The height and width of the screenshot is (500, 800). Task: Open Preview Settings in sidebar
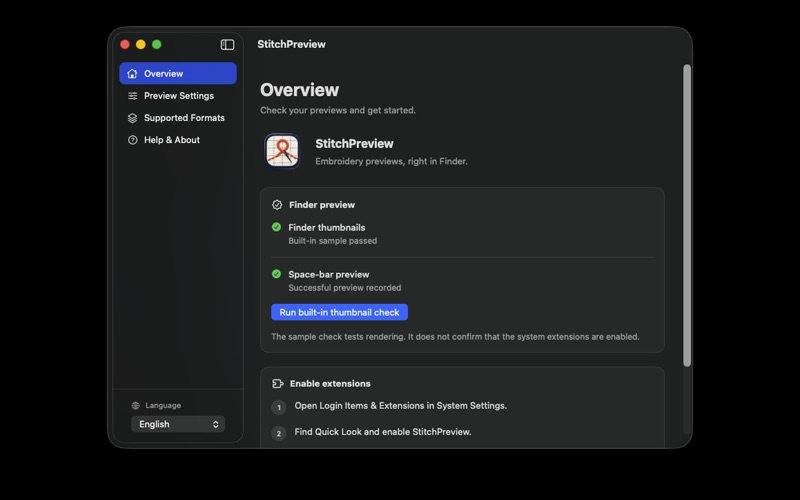tap(178, 96)
